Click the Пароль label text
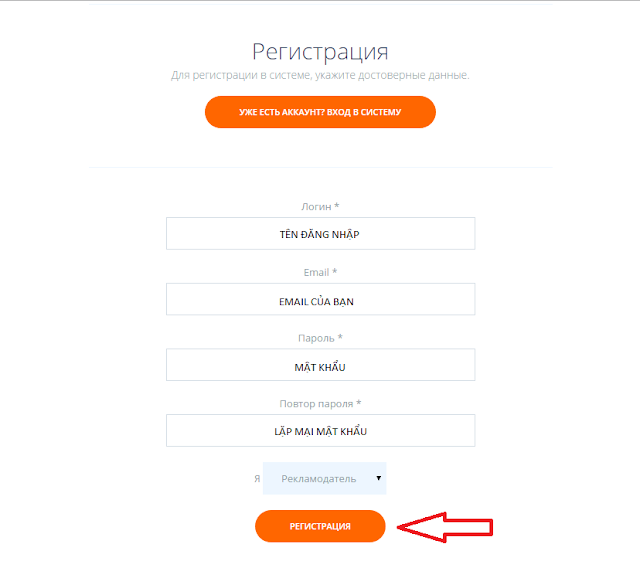The width and height of the screenshot is (640, 585). (316, 338)
